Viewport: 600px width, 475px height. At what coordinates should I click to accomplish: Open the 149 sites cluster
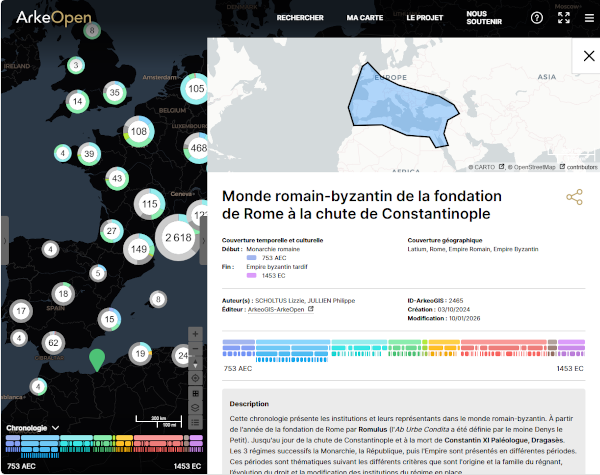coord(139,249)
